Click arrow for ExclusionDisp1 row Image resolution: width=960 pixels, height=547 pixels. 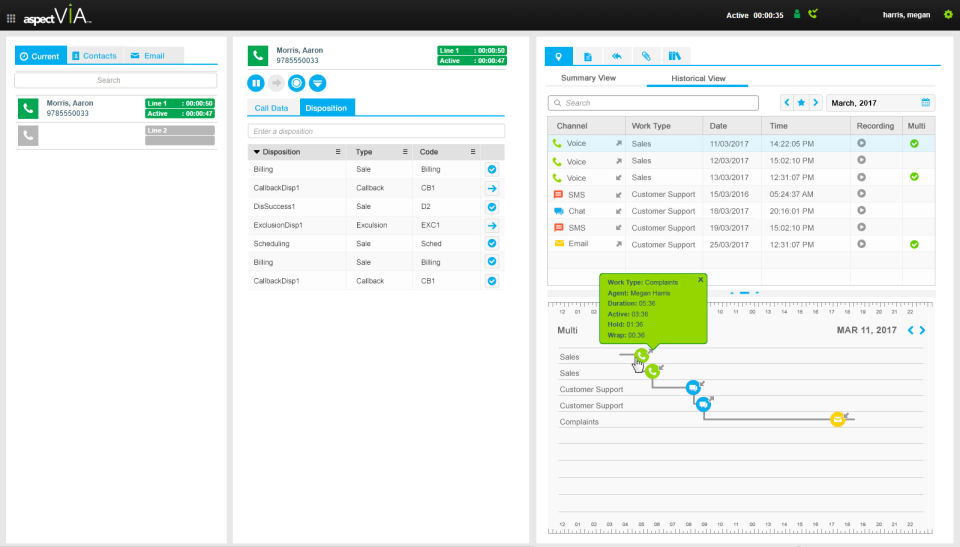(x=492, y=225)
